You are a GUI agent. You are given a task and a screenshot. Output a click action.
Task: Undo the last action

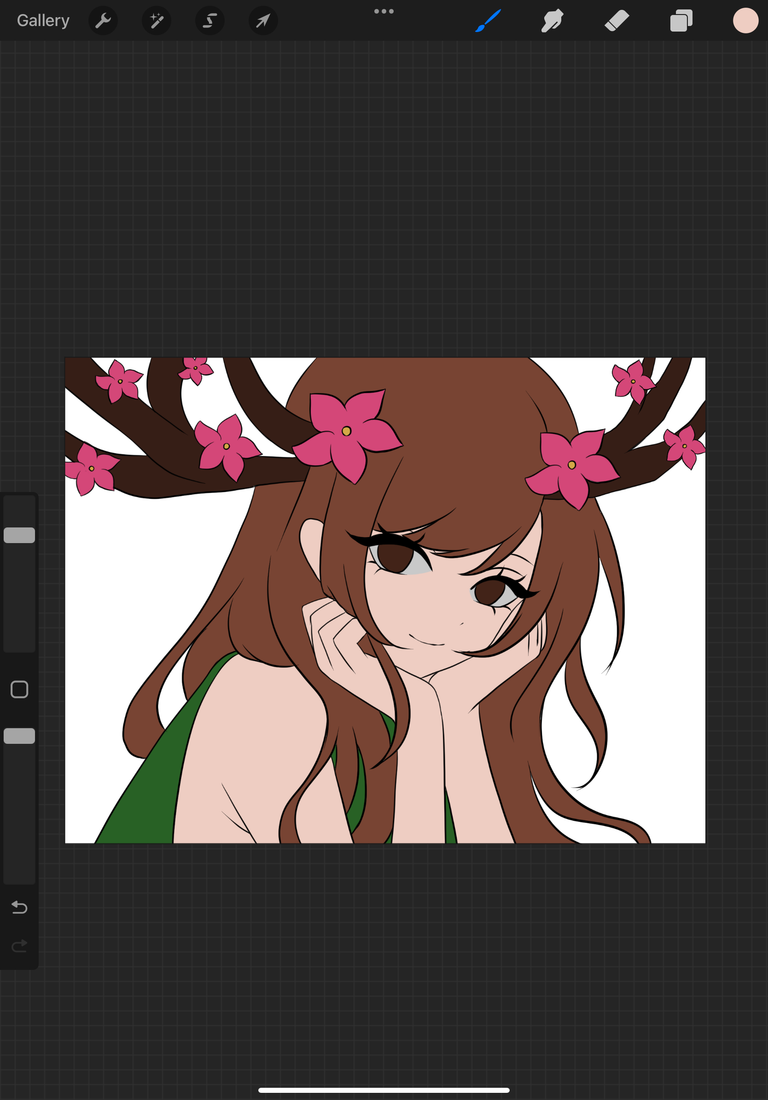click(x=20, y=908)
